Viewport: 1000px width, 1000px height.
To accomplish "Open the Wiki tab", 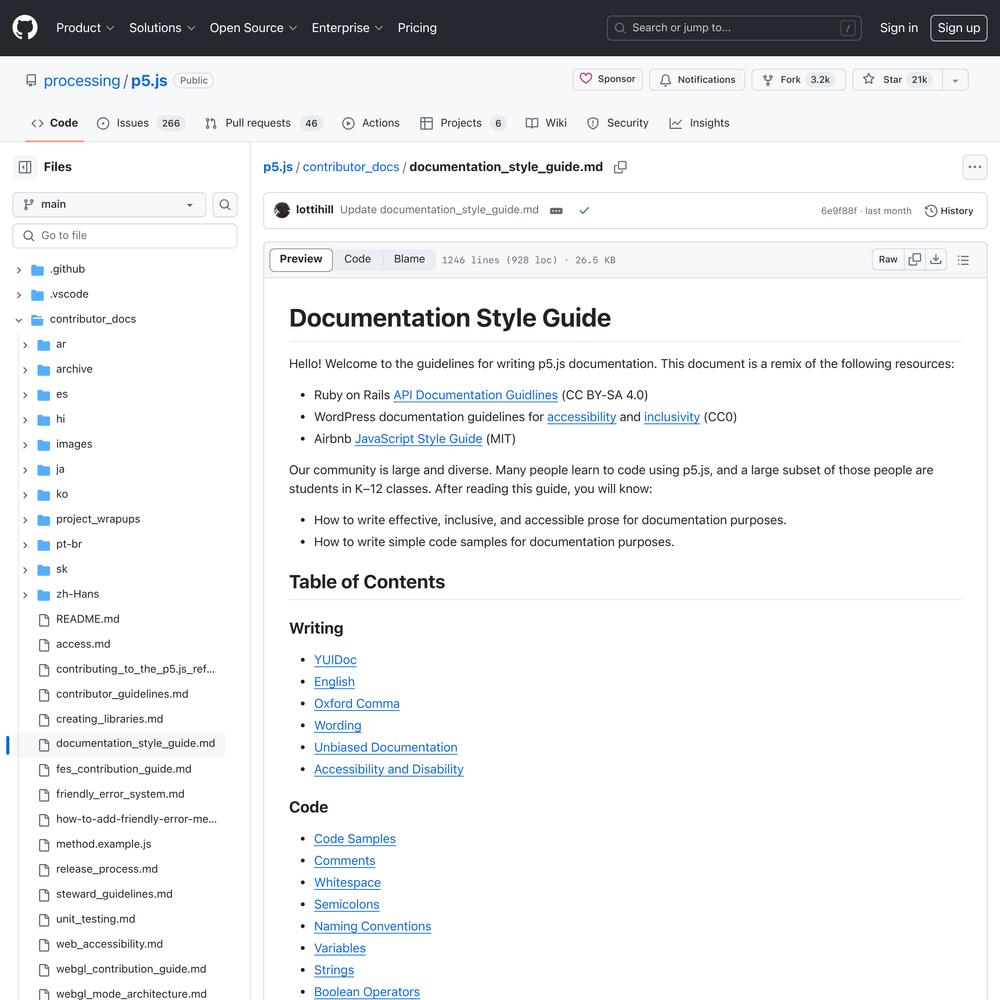I will [x=546, y=123].
